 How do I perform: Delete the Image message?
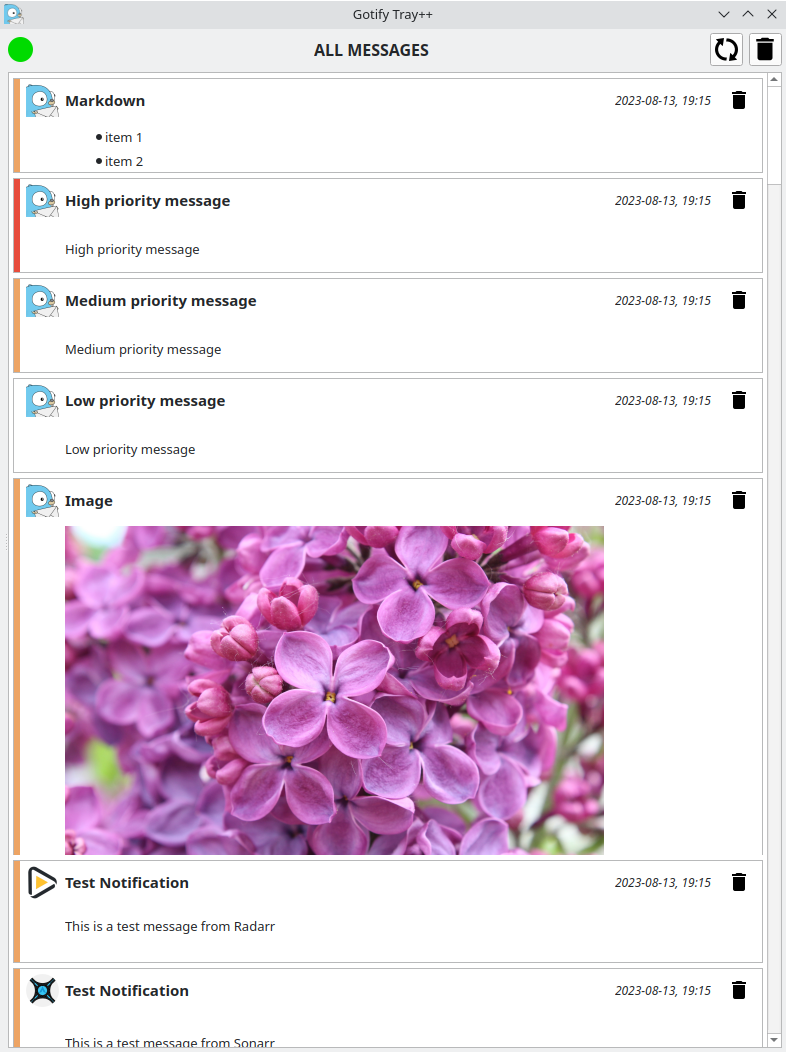coord(739,501)
